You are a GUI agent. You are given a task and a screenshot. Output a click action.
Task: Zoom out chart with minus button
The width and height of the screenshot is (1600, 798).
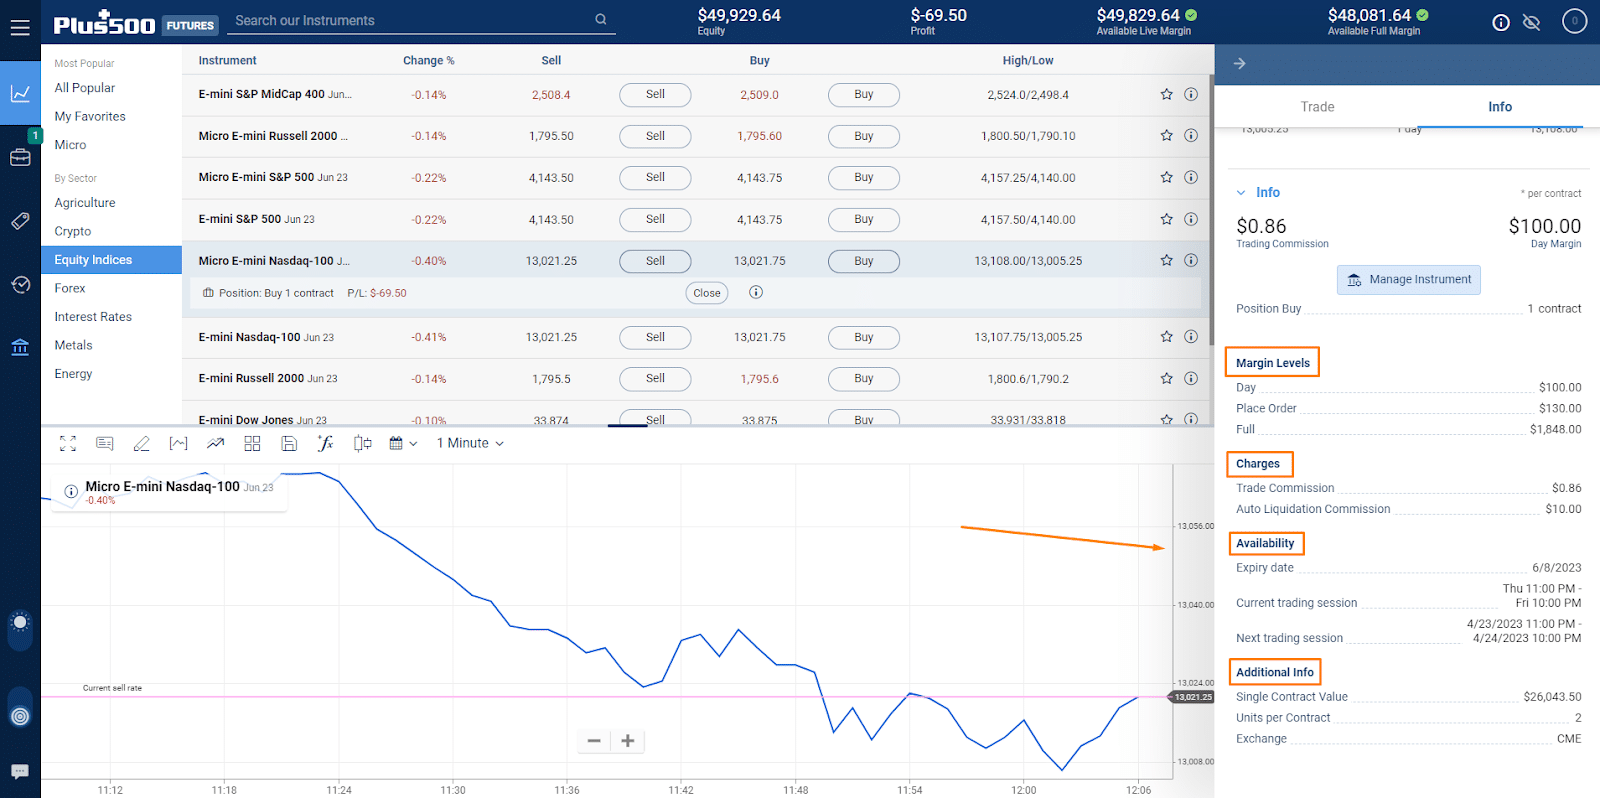point(594,741)
